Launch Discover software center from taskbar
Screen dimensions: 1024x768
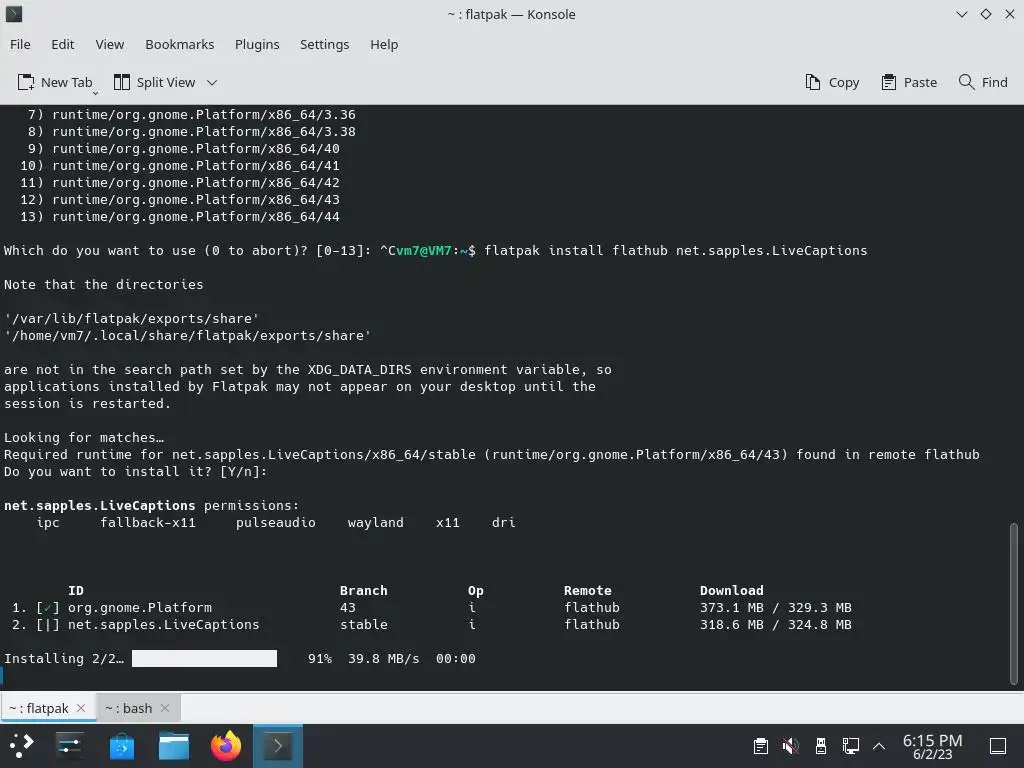[121, 746]
